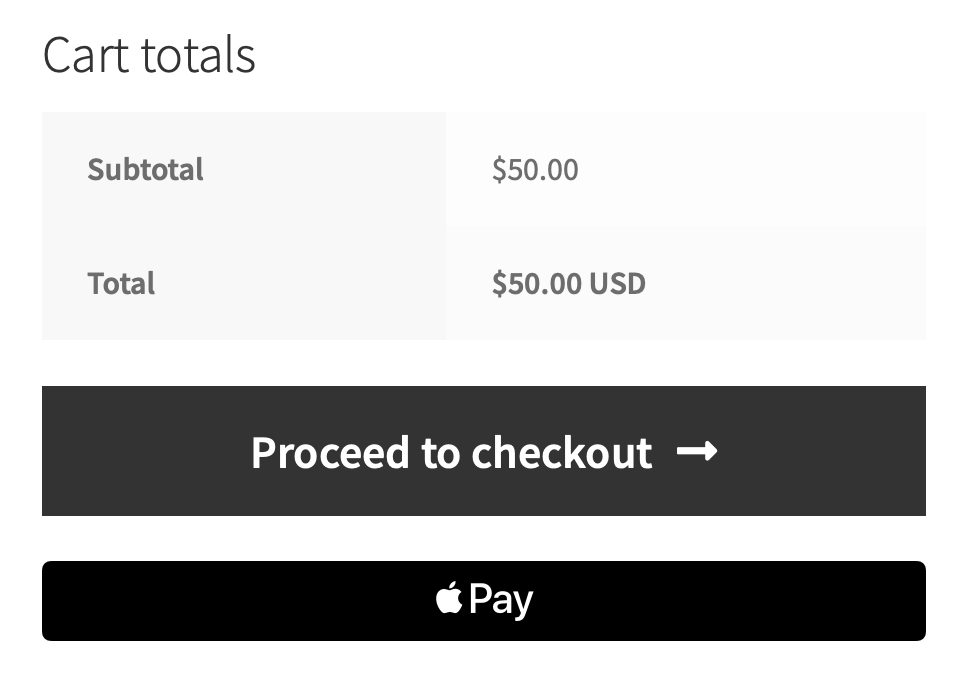970x684 pixels.
Task: Click the dollar sign of the subtotal amount
Action: [498, 170]
